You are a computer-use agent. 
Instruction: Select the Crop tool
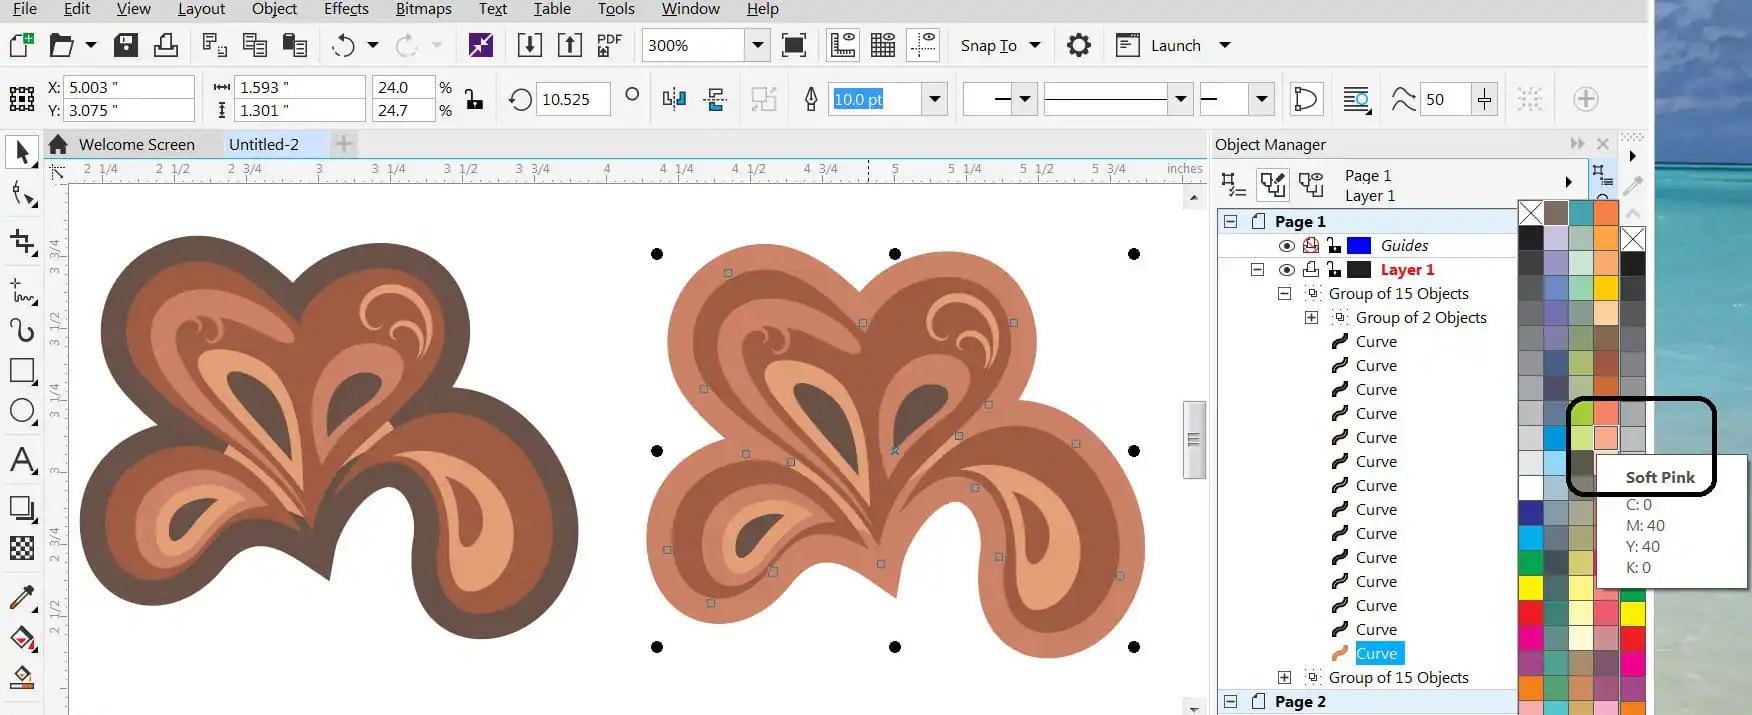(x=22, y=242)
